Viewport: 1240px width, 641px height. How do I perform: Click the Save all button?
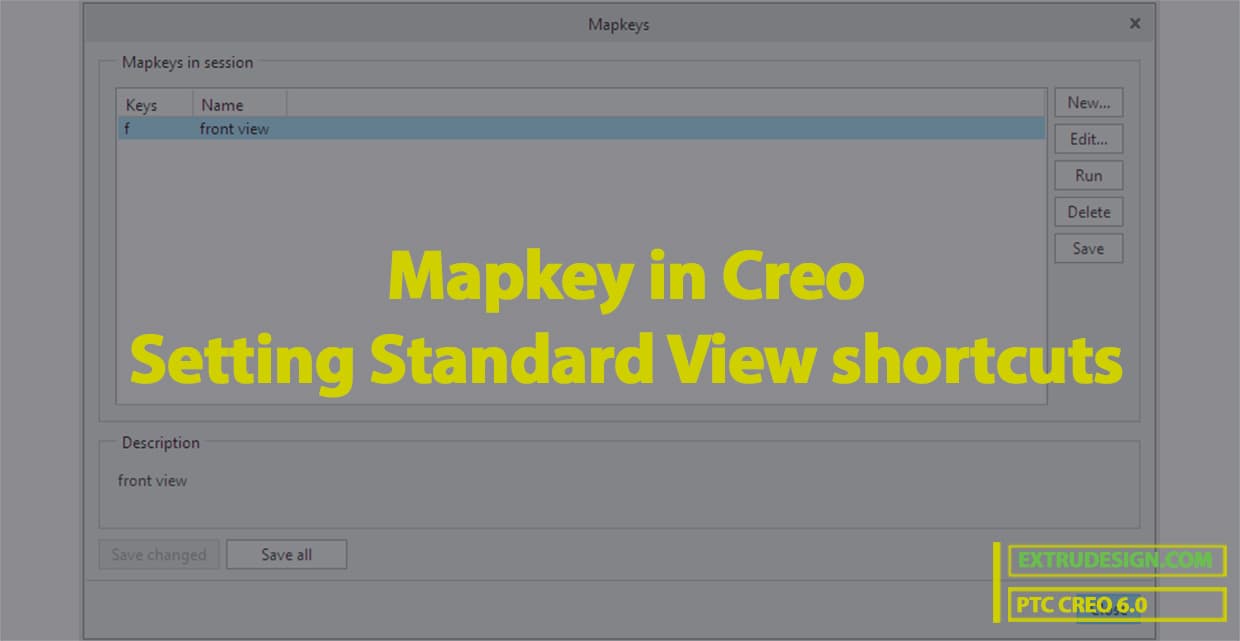tap(287, 554)
